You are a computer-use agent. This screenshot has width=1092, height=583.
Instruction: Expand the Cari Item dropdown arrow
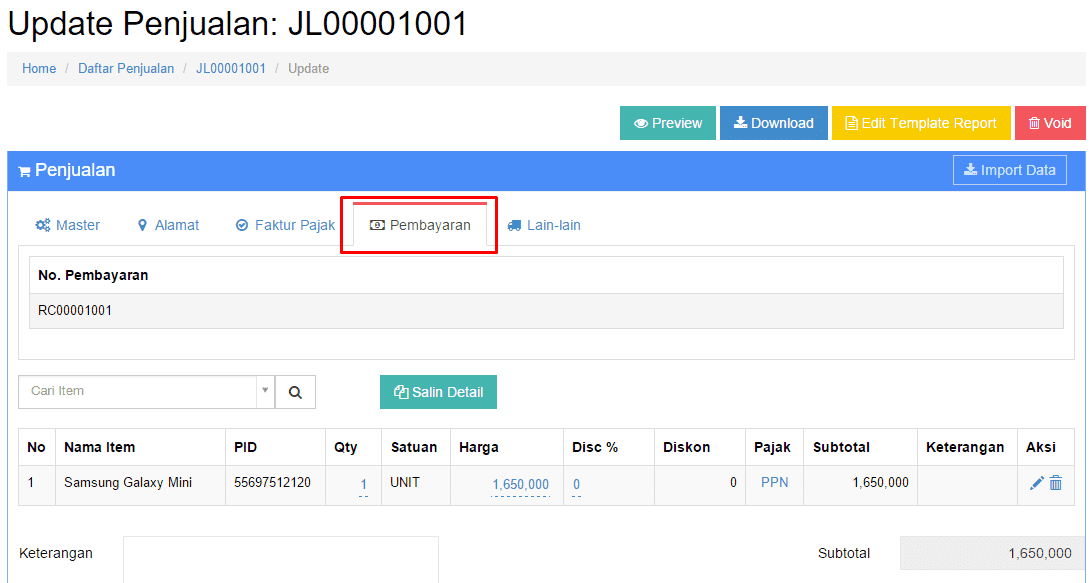coord(265,392)
